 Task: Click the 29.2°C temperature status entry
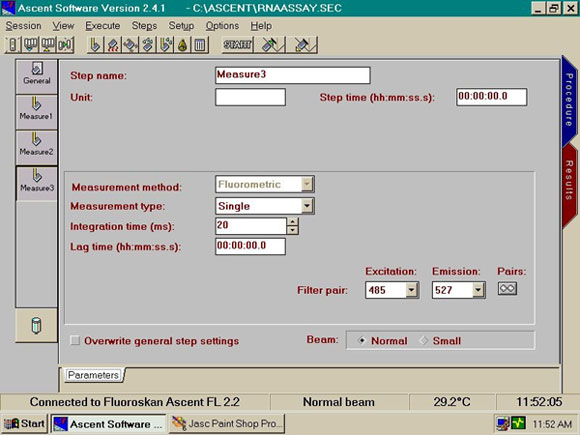(452, 402)
